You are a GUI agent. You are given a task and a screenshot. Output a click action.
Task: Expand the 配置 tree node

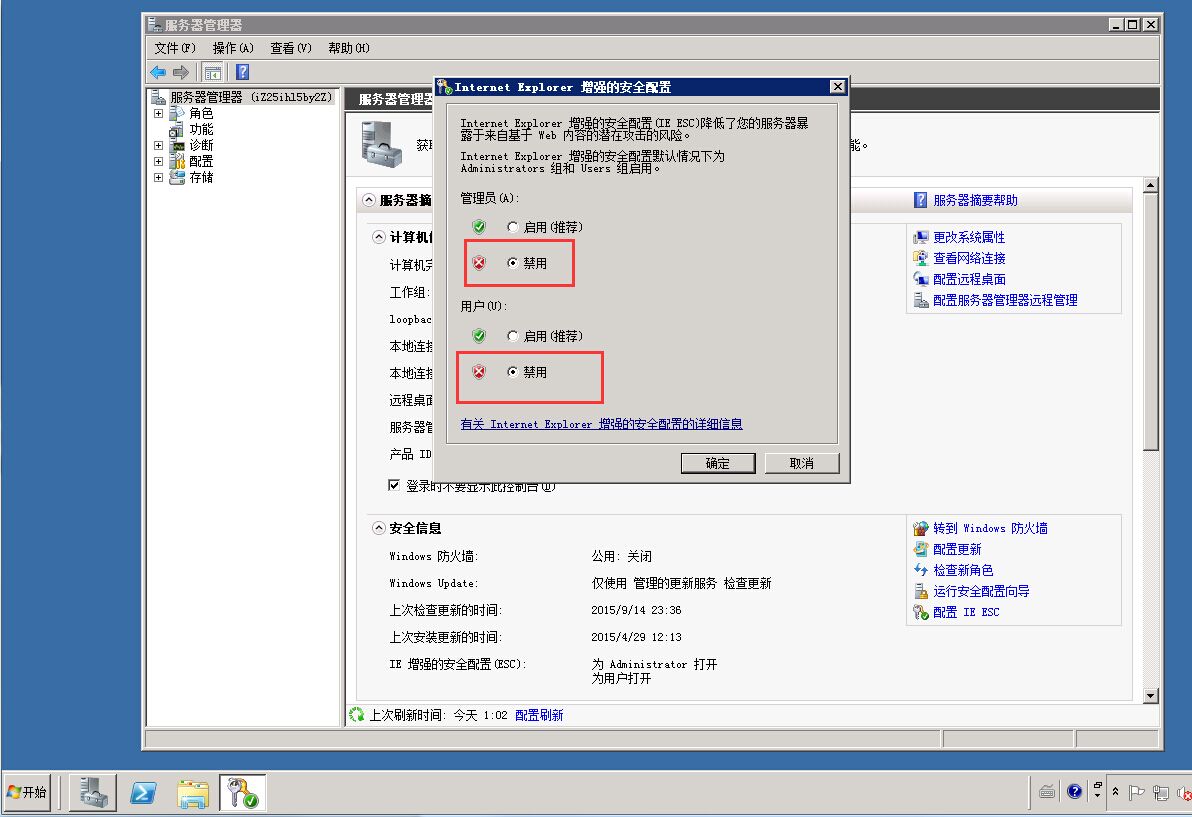coord(158,161)
